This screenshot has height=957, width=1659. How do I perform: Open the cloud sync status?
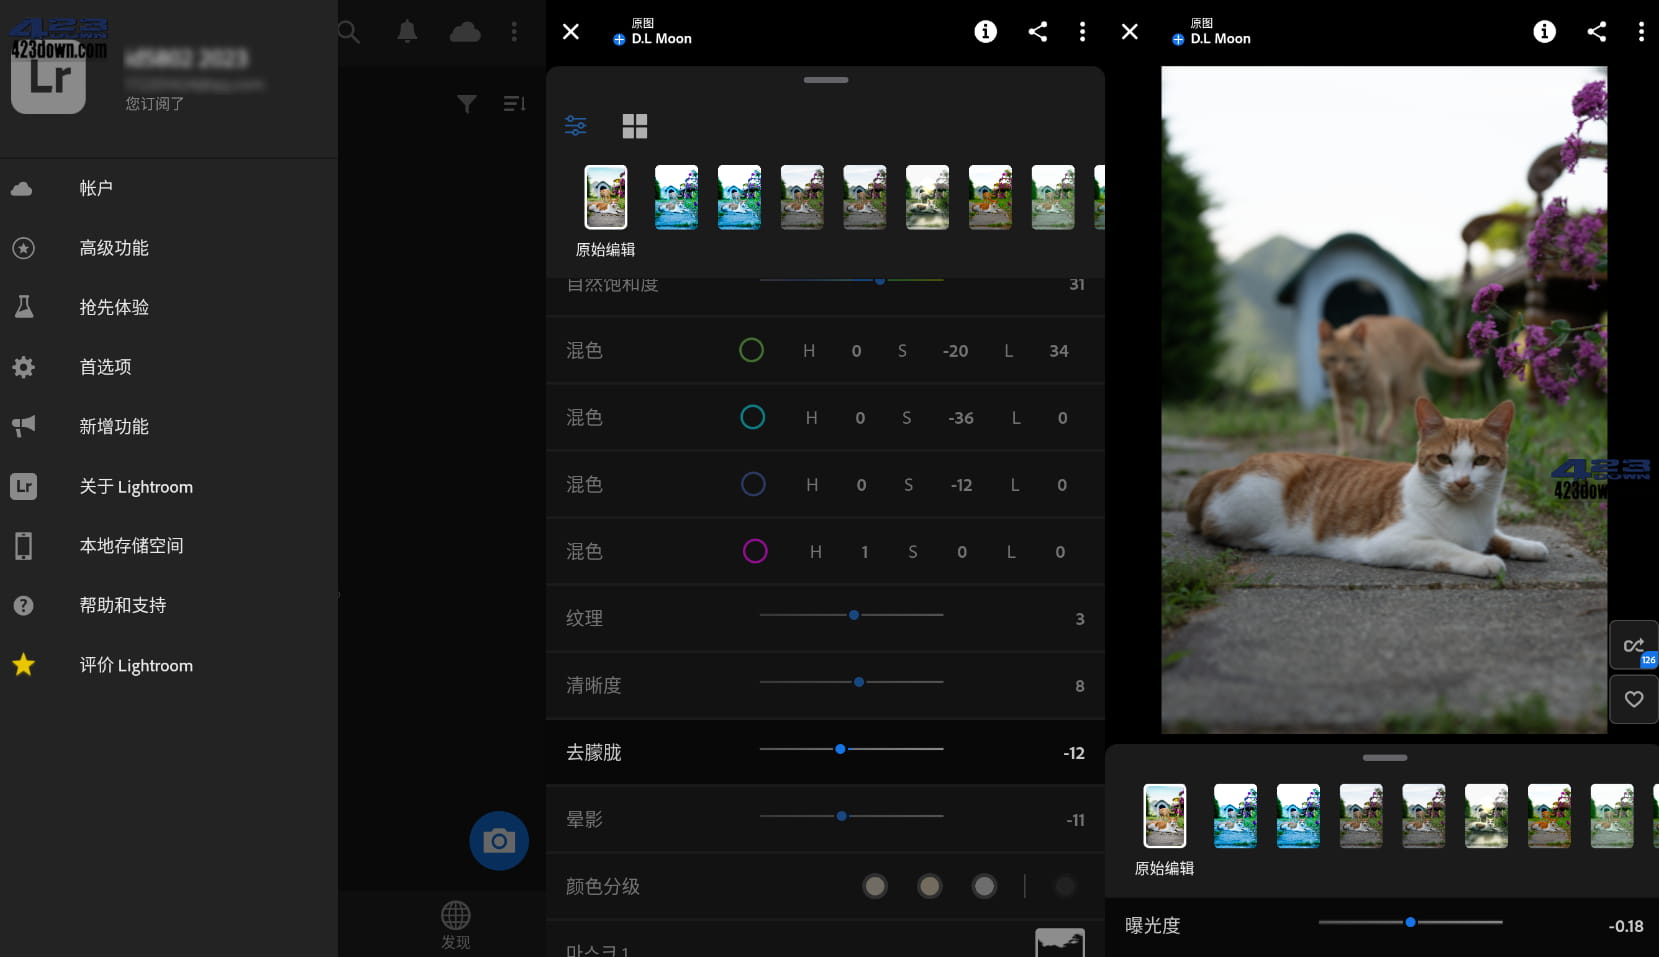[x=465, y=32]
